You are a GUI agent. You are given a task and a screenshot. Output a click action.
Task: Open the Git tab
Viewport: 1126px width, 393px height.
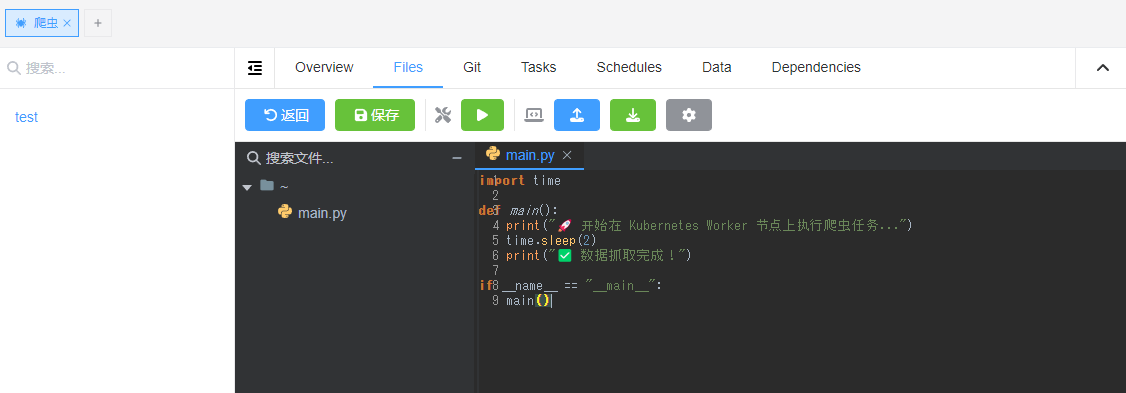tap(472, 68)
